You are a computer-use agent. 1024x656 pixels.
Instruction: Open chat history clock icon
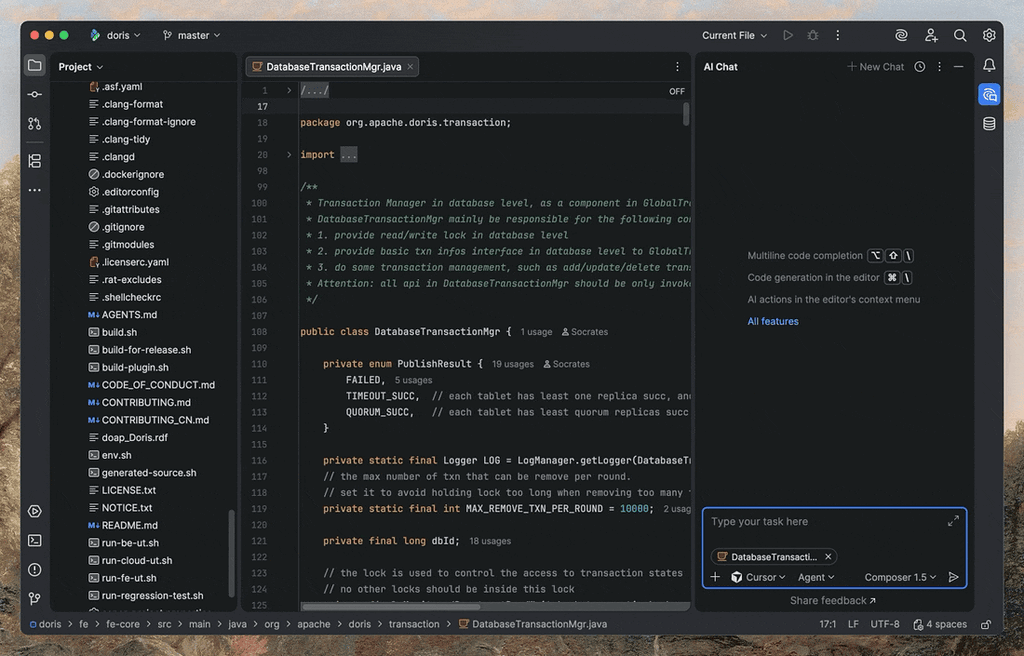click(920, 67)
